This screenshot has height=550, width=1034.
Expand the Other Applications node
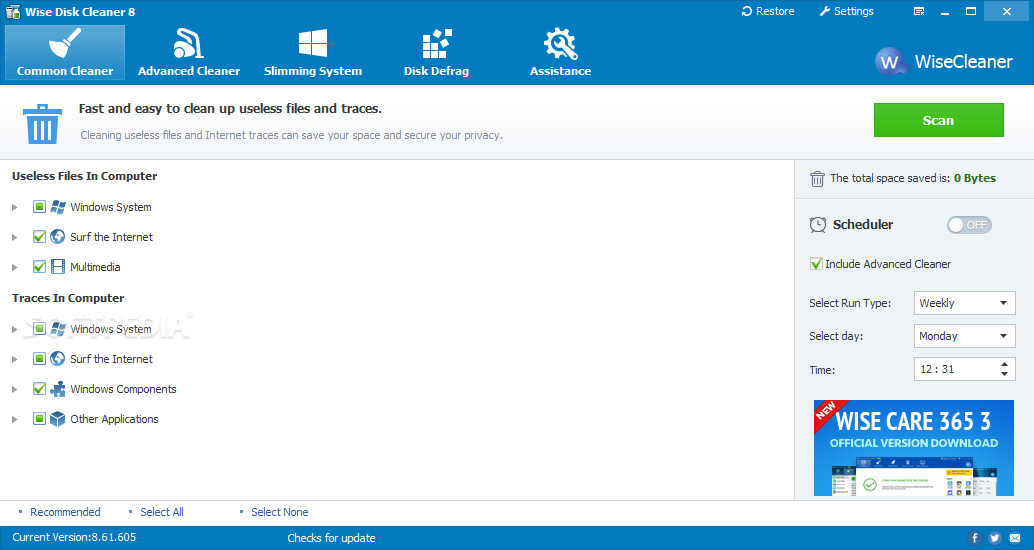pos(15,419)
